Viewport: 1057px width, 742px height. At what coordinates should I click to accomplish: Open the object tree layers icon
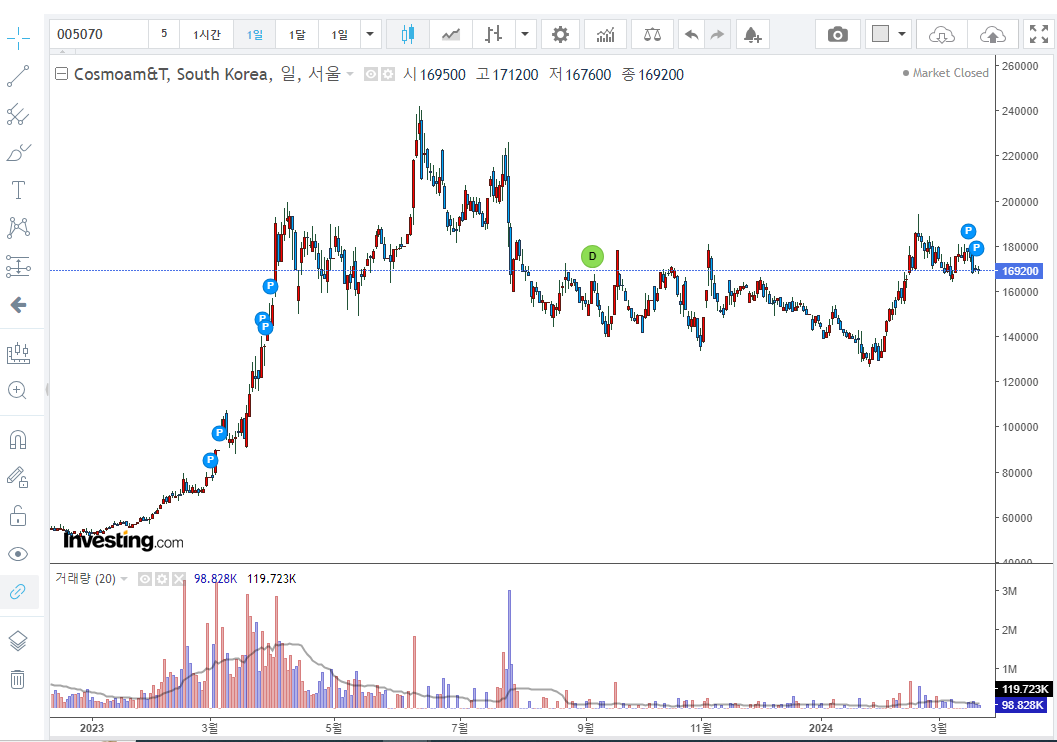point(18,641)
